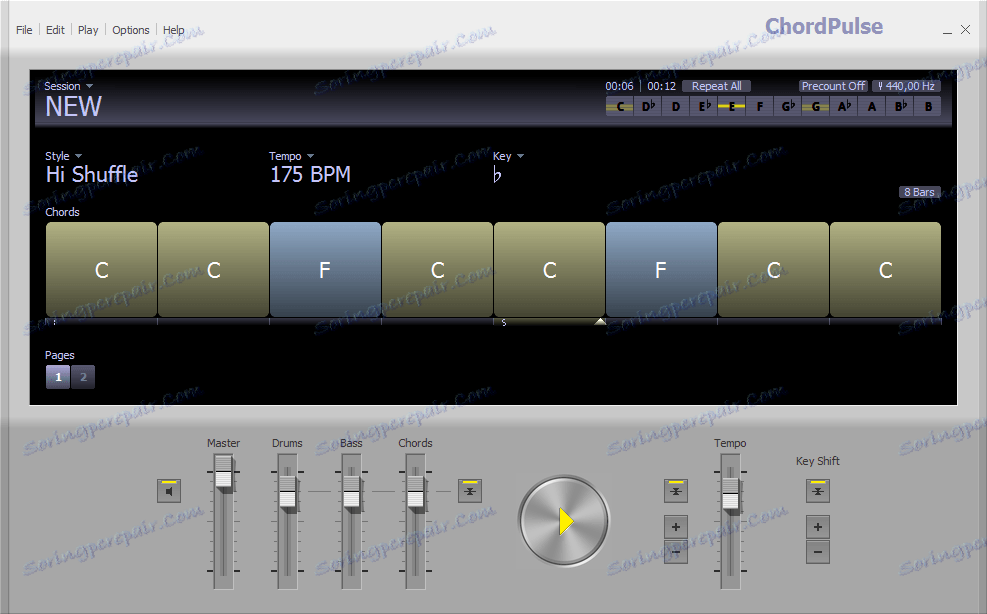This screenshot has height=614, width=987.
Task: Open the Play menu
Action: [x=87, y=29]
